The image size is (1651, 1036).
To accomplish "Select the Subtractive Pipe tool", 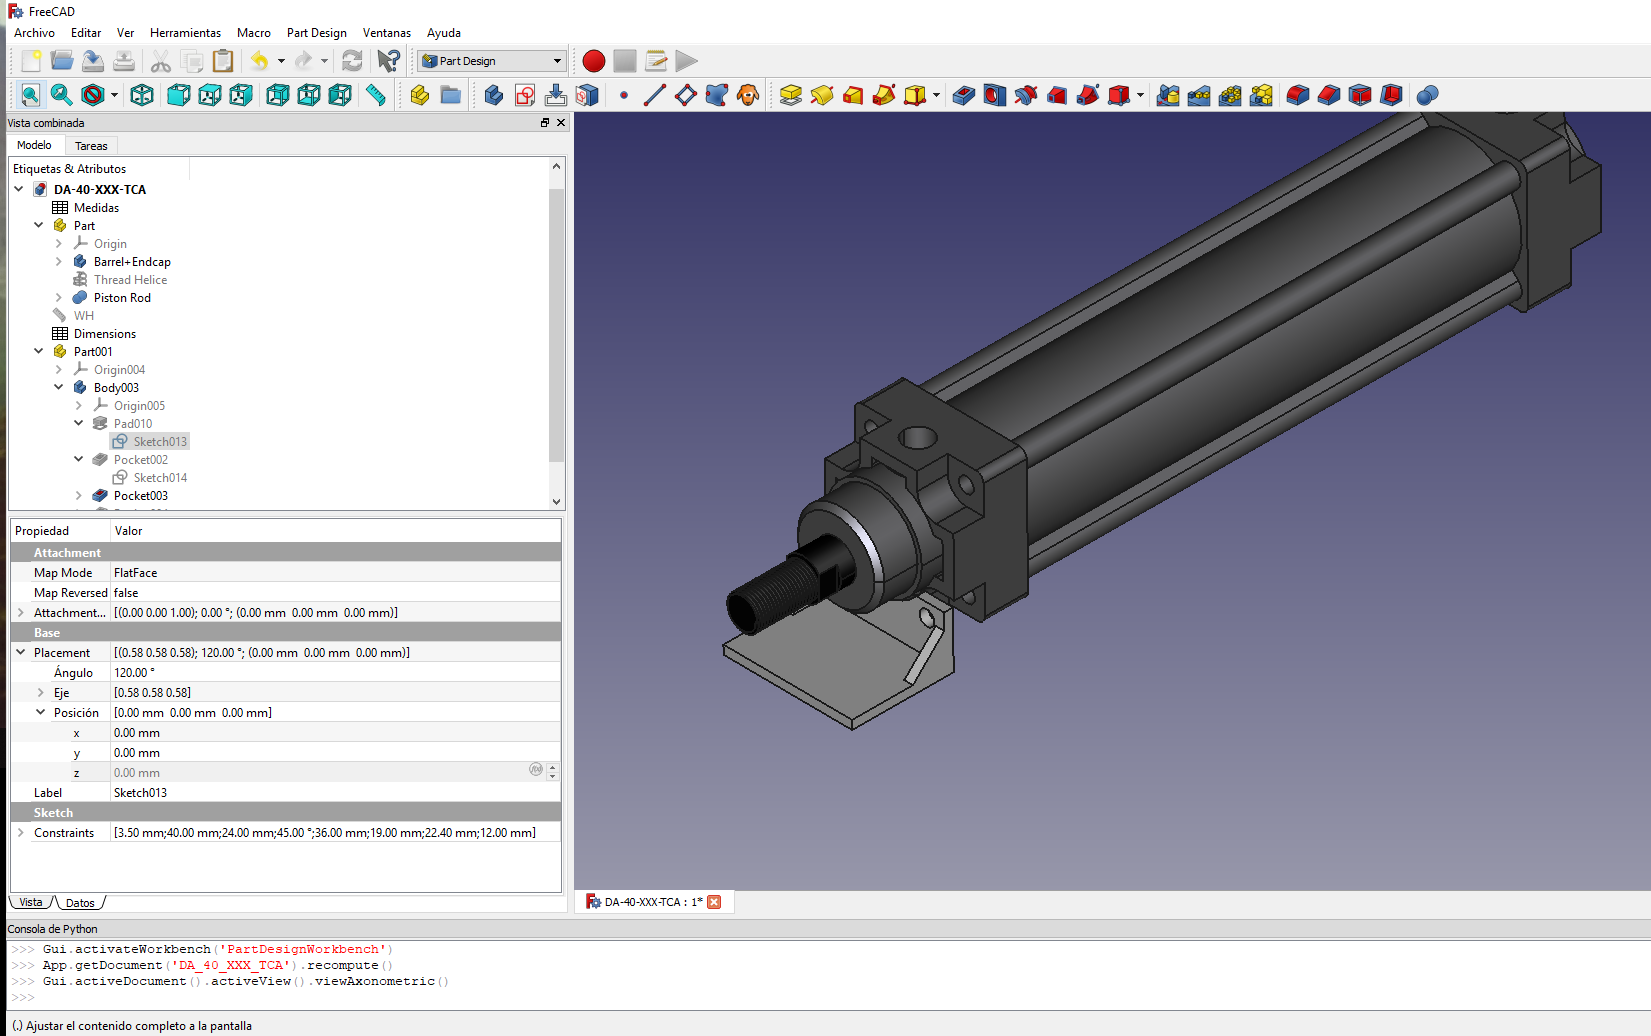I will point(1088,95).
